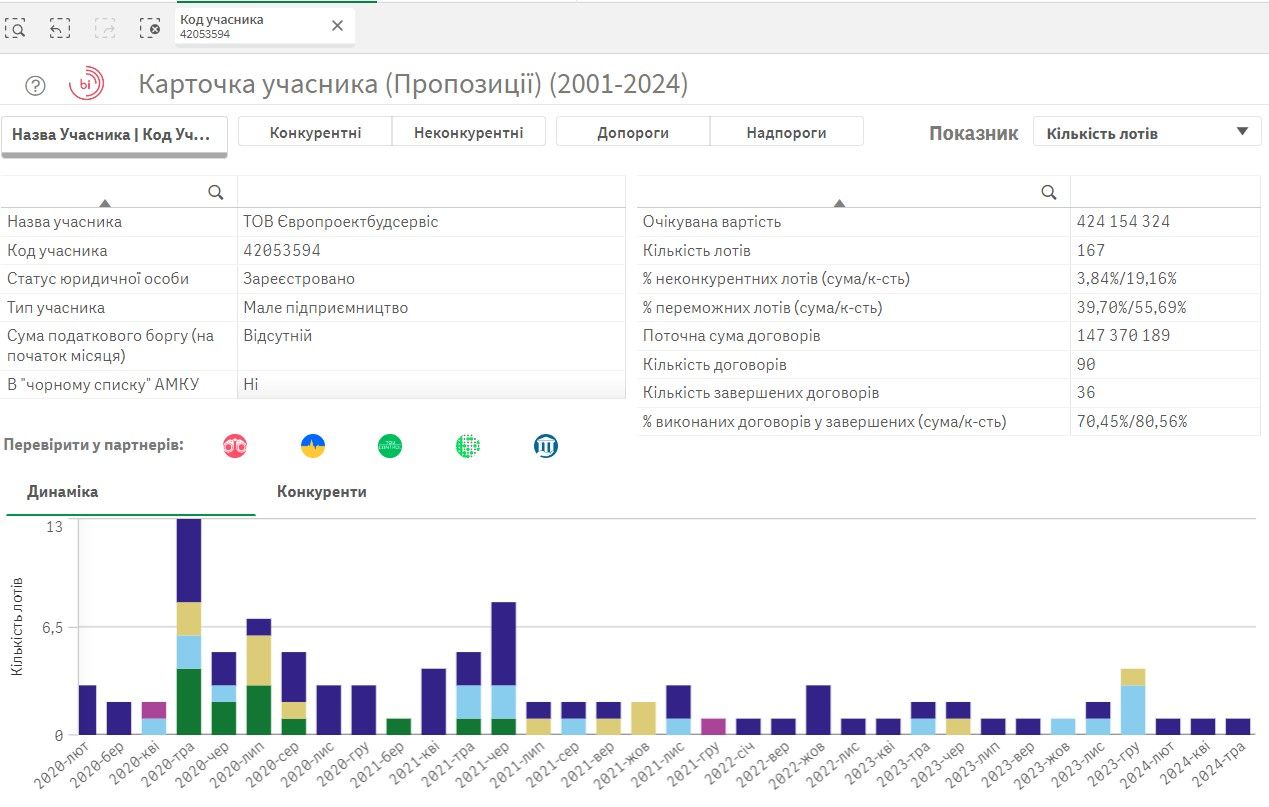The image size is (1269, 807).
Task: Click the smart search selections icon
Action: (x=17, y=28)
